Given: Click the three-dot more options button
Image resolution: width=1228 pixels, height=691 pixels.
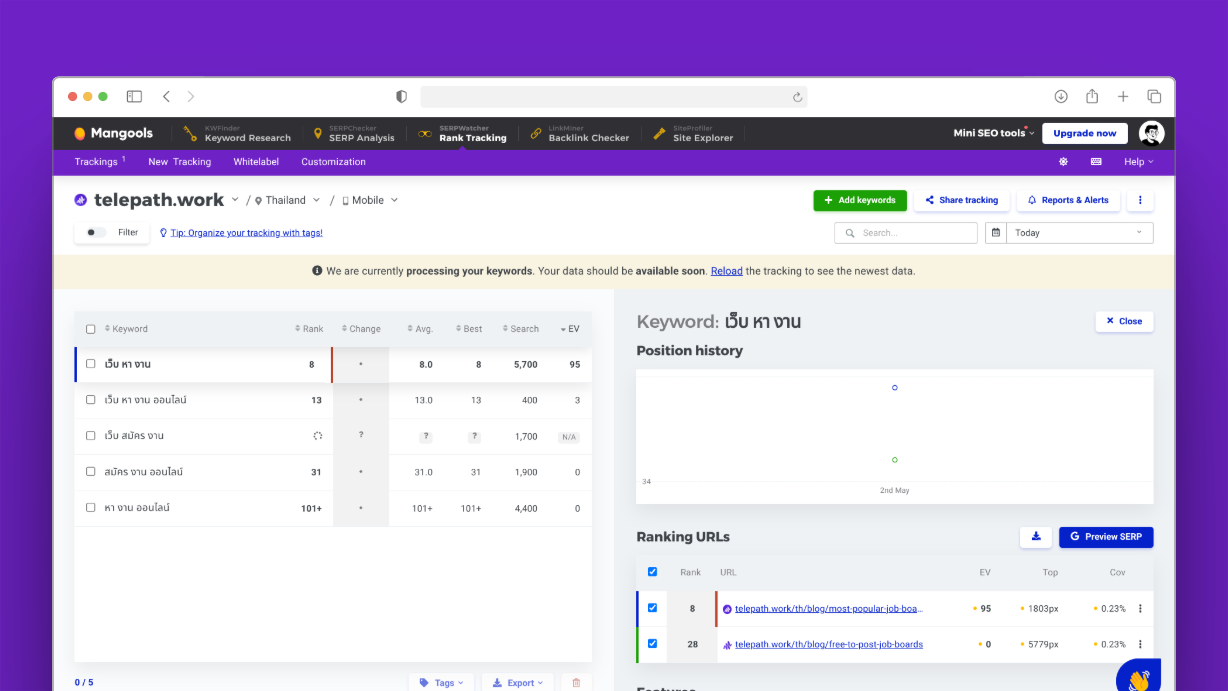Looking at the screenshot, I should (1140, 200).
